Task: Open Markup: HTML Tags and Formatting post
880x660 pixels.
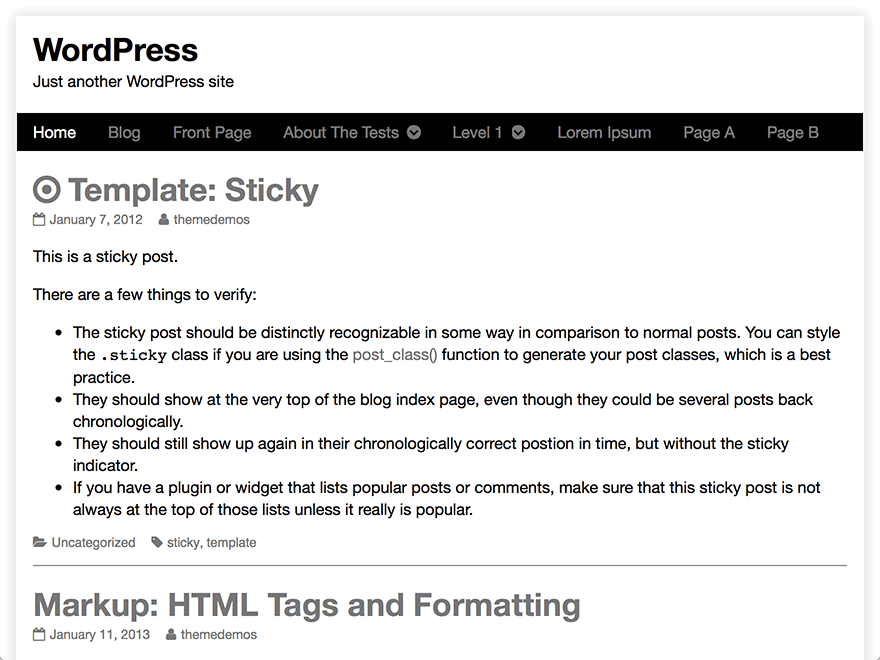Action: pyautogui.click(x=306, y=605)
